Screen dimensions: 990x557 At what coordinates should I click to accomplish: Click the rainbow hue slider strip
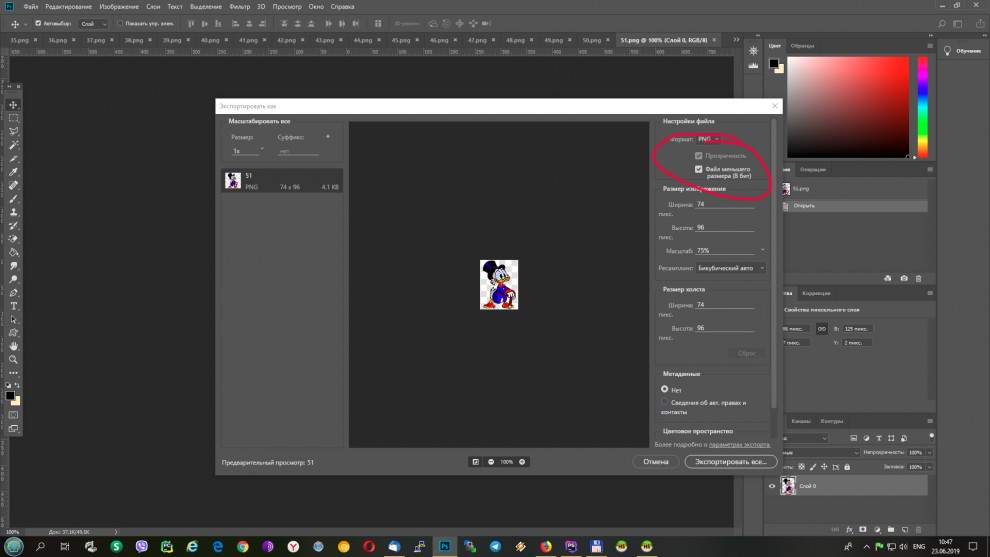(x=922, y=107)
